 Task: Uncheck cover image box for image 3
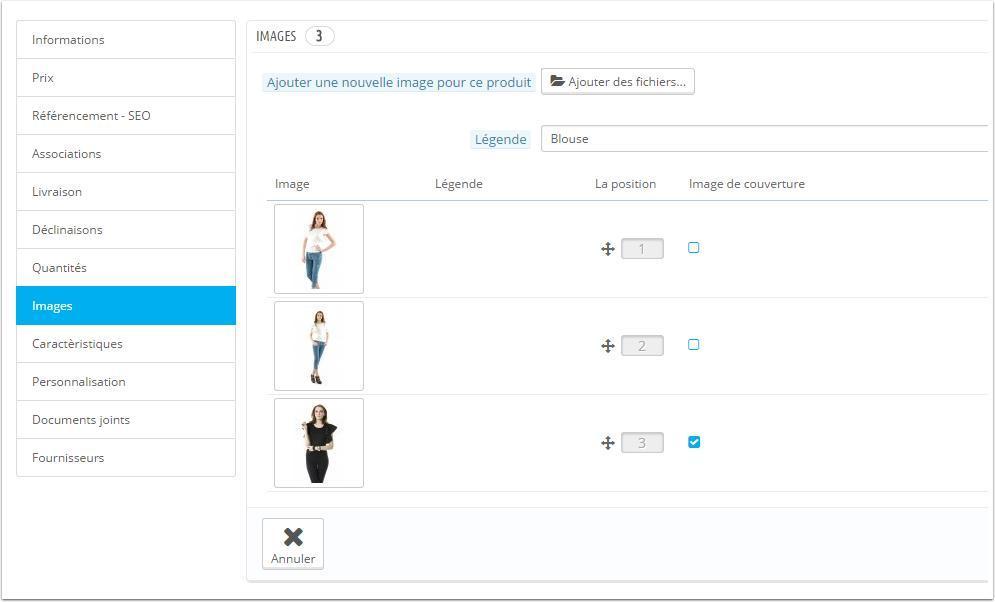coord(694,442)
